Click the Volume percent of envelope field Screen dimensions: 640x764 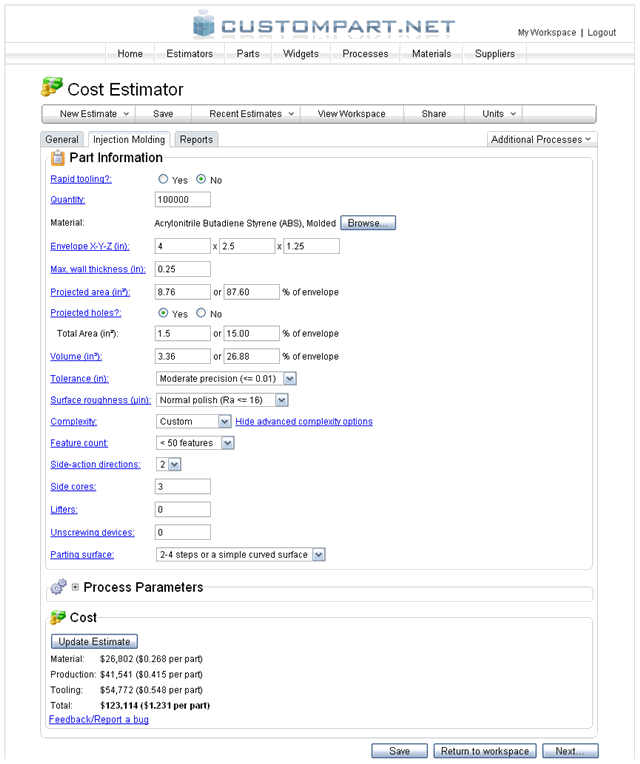point(251,356)
